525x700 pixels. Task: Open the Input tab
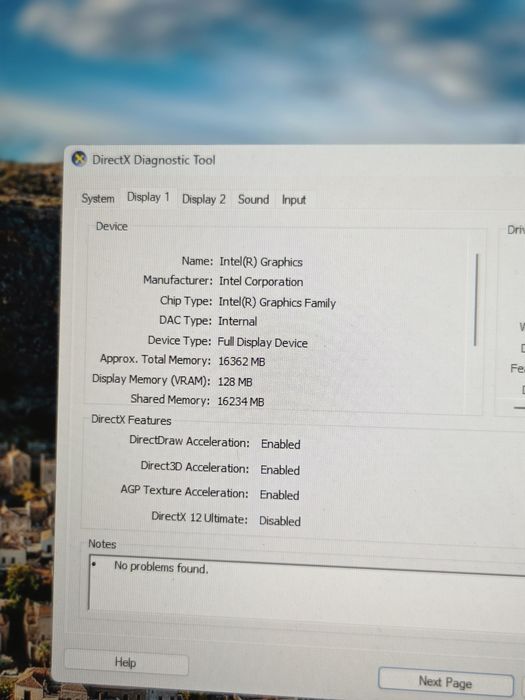(293, 200)
